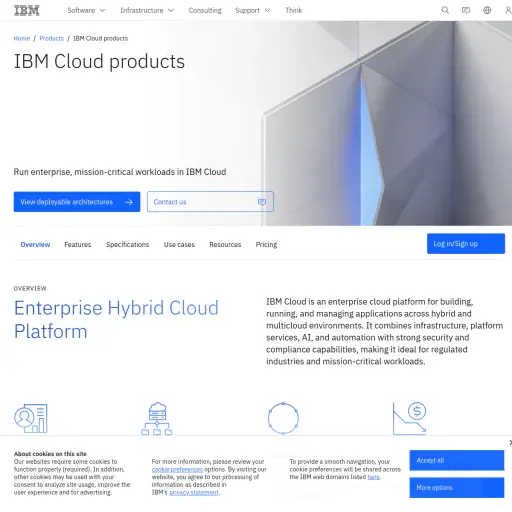Click the Contact us button
Viewport: 512px width, 512px height.
coord(210,202)
